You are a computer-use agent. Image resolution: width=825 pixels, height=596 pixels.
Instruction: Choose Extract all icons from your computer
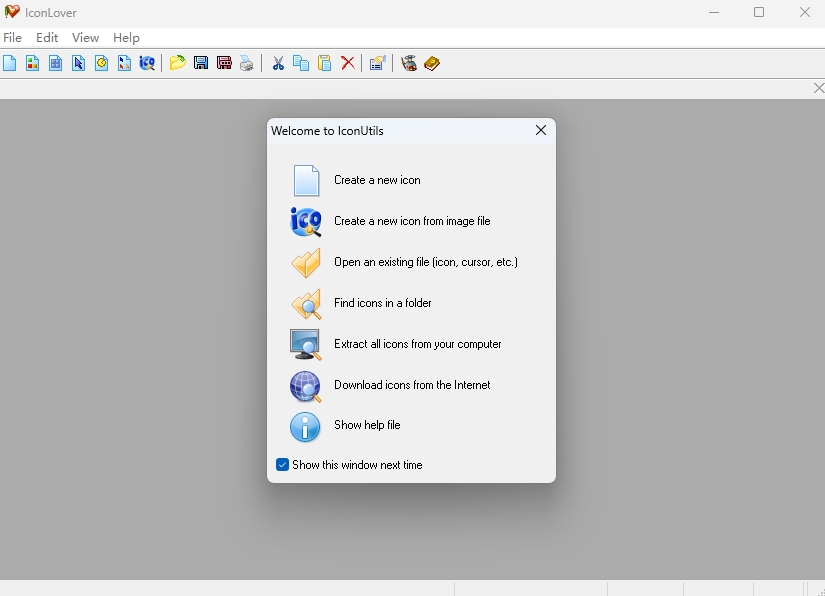click(x=417, y=344)
